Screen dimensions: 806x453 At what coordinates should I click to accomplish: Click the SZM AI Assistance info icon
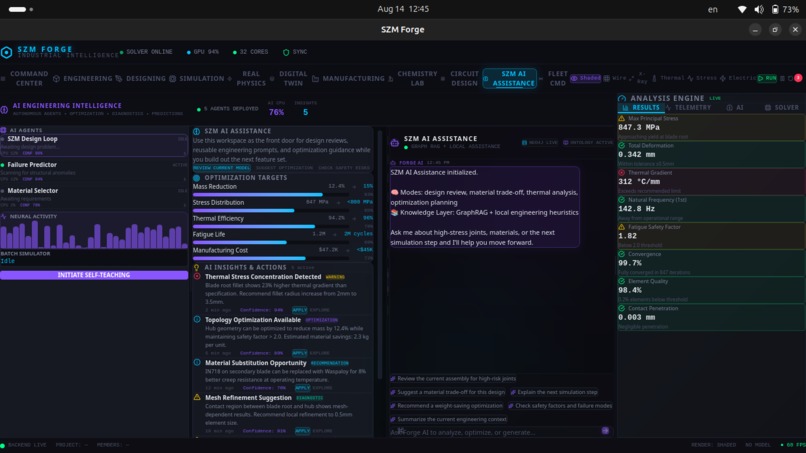point(196,131)
